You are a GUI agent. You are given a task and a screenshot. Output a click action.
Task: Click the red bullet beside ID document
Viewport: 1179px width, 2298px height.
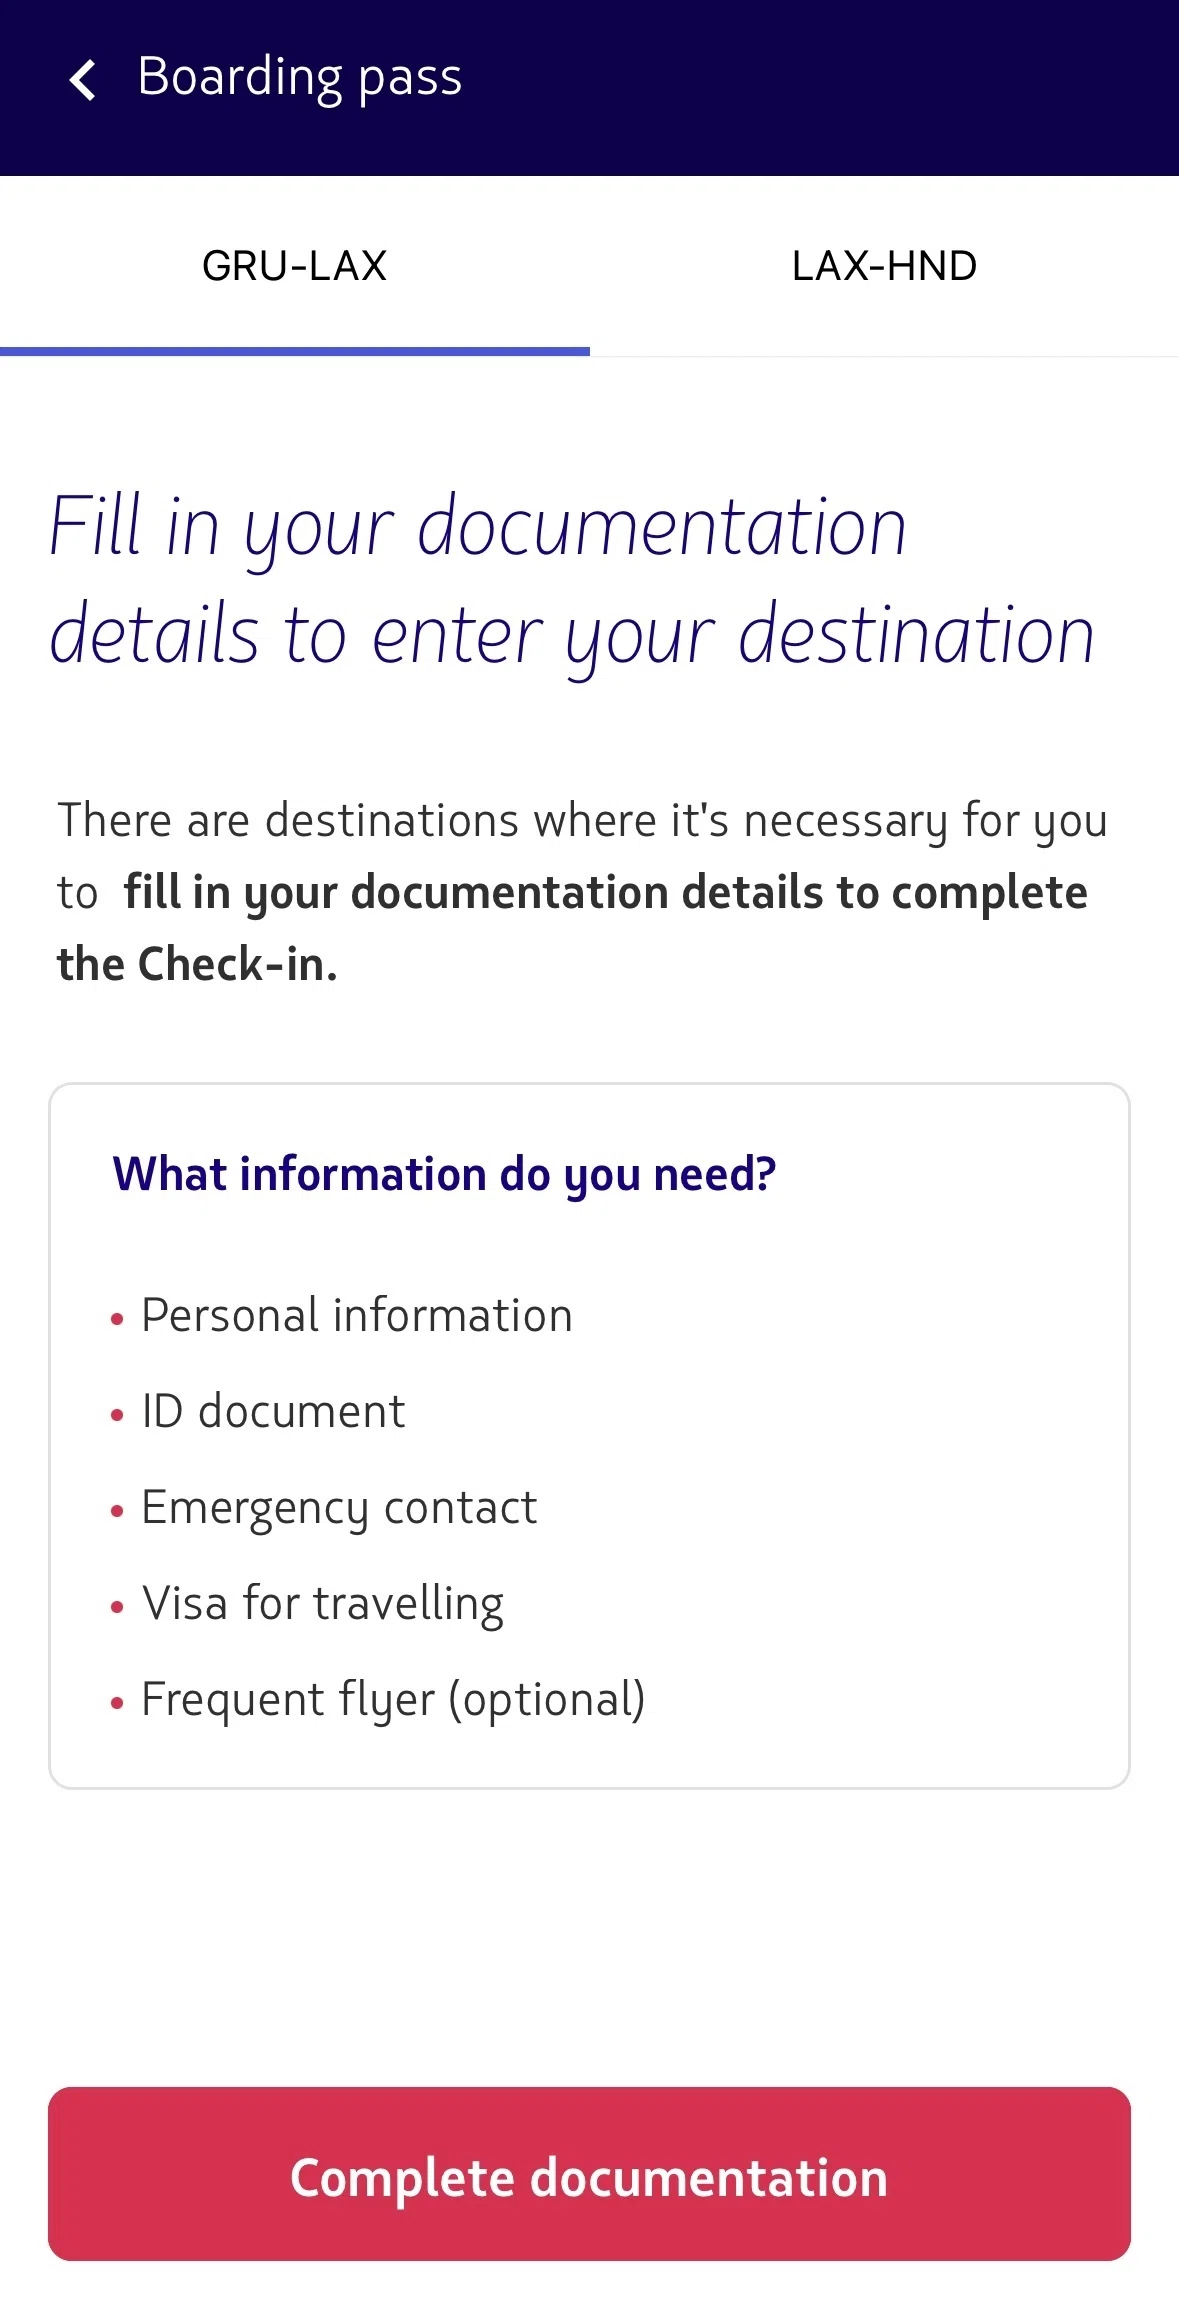click(117, 1416)
